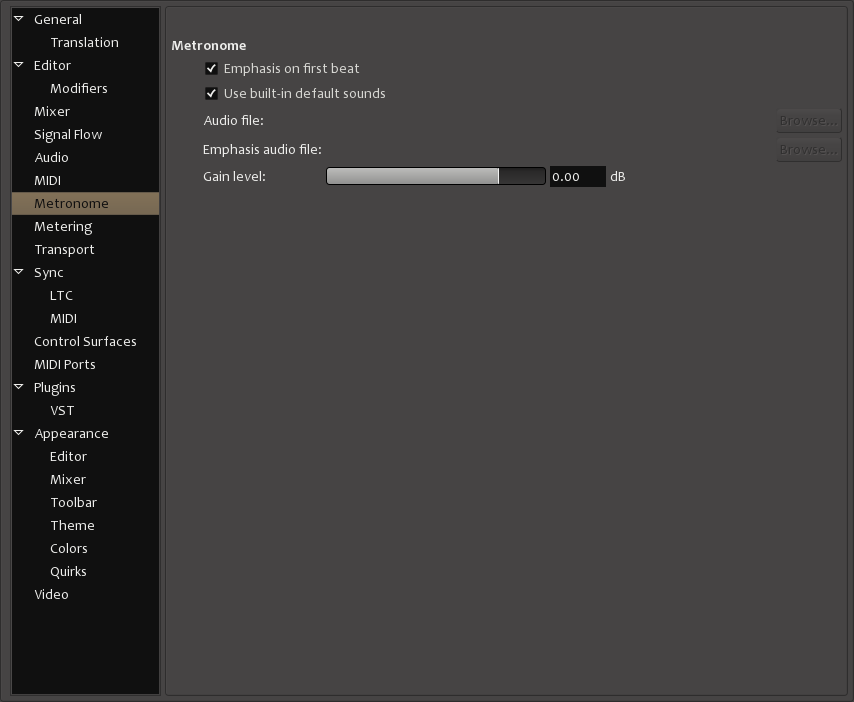
Task: Open the Appearance preferences page
Action: (x=71, y=434)
